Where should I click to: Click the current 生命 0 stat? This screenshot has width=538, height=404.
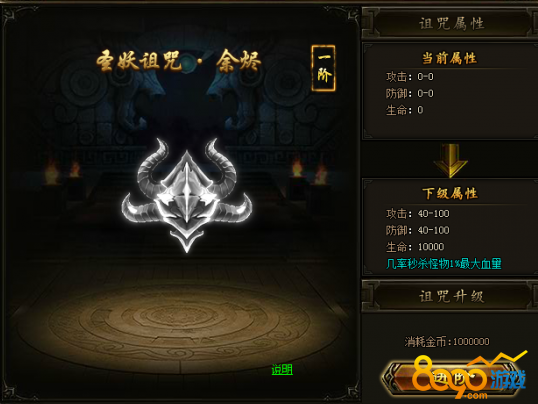405,110
